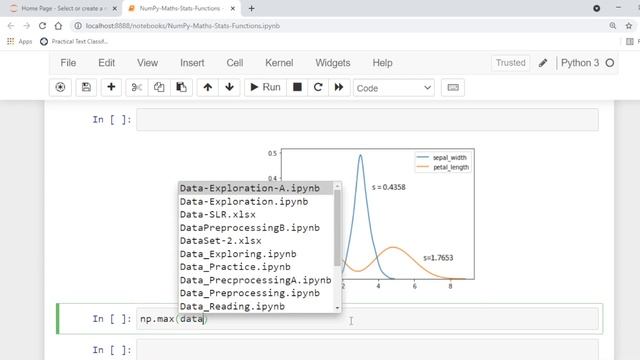Screen dimensions: 640x360
Task: Select Data_Exploring.ipynb completion
Action: point(256,254)
